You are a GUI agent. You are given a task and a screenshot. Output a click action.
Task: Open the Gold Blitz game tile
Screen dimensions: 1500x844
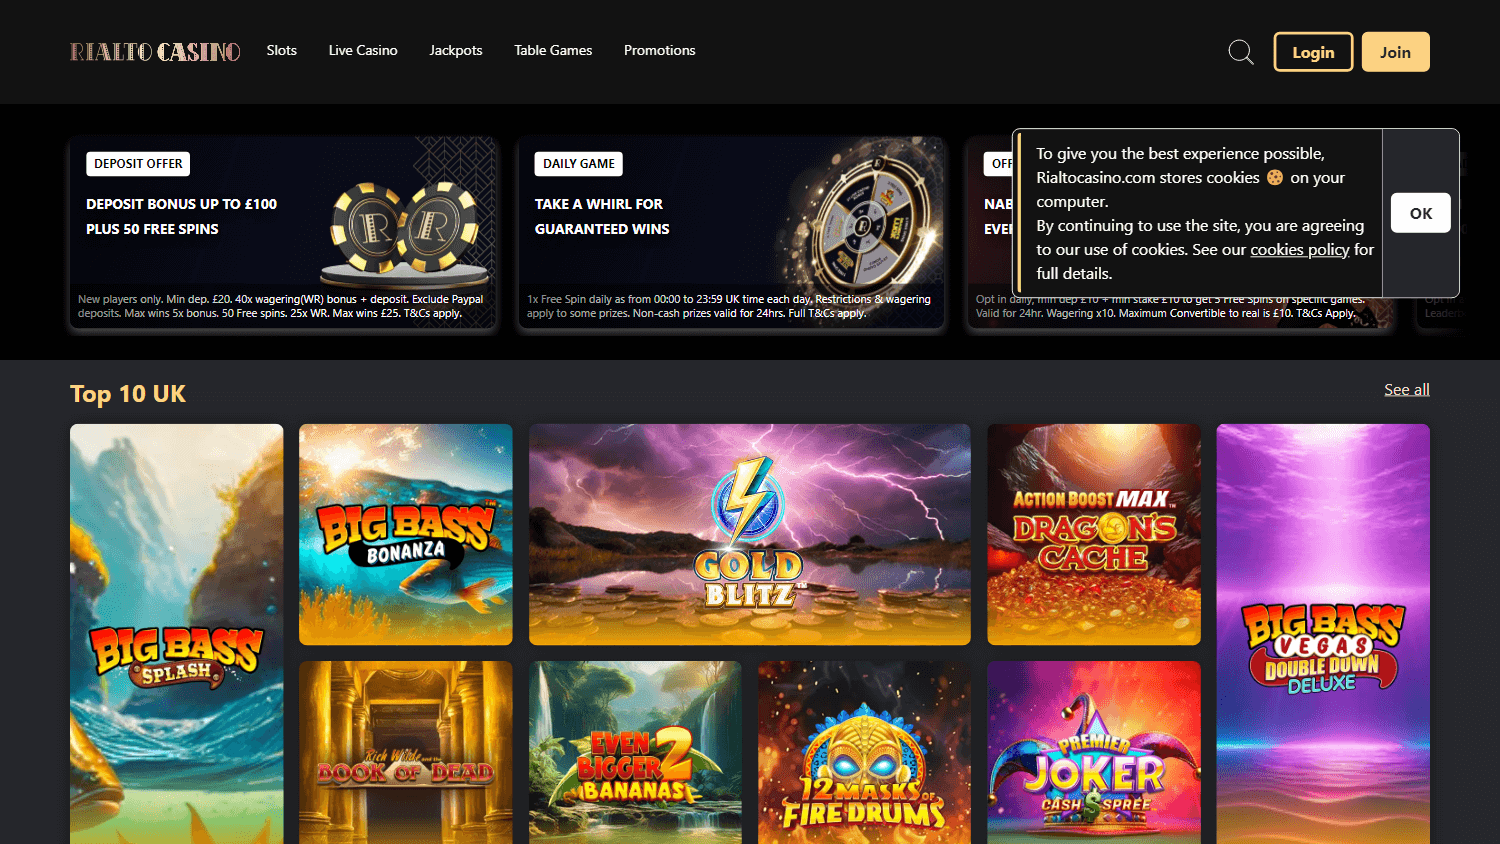tap(750, 534)
